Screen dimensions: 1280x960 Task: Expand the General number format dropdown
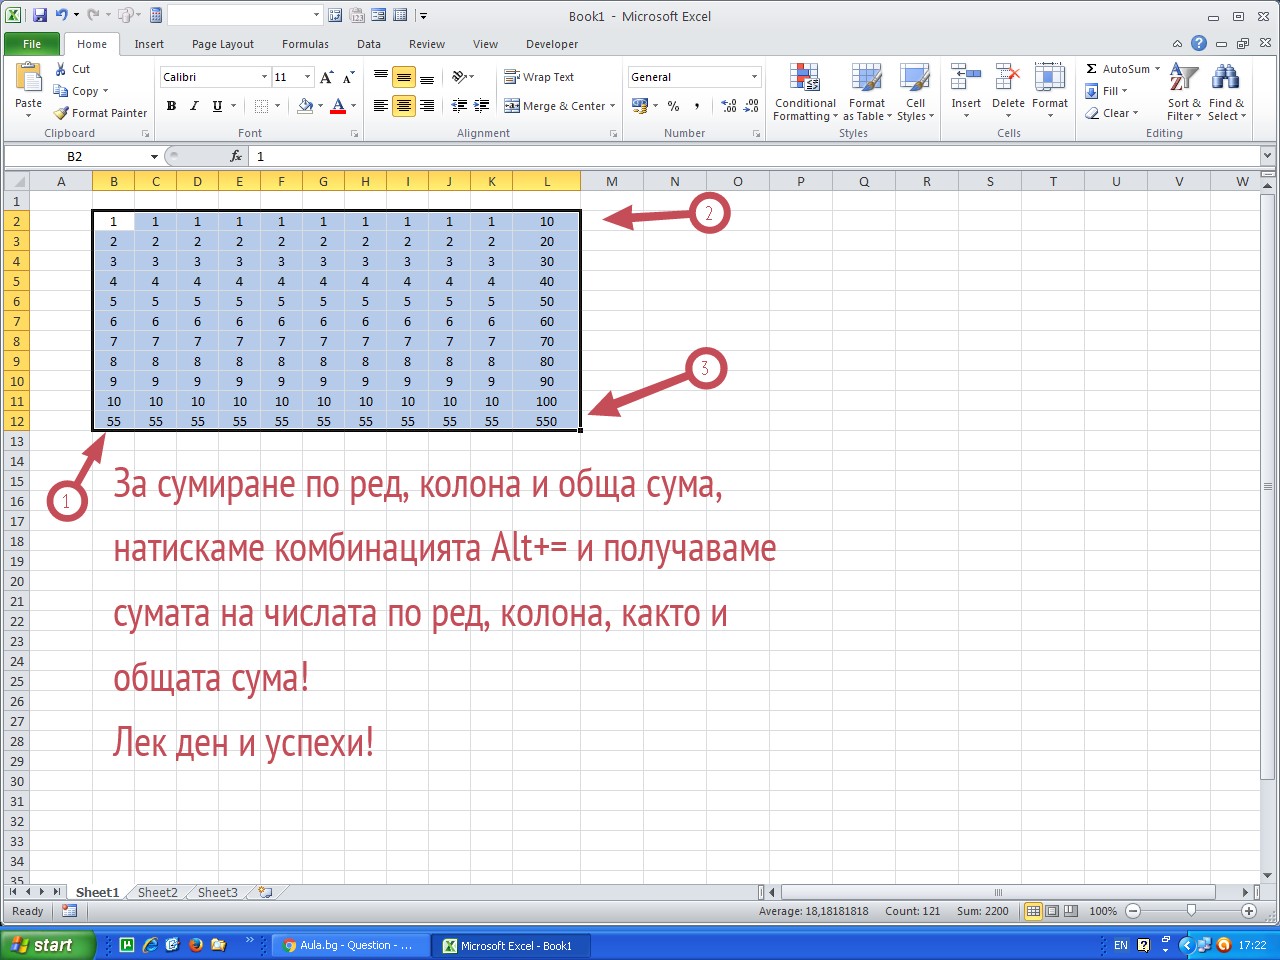pyautogui.click(x=754, y=77)
